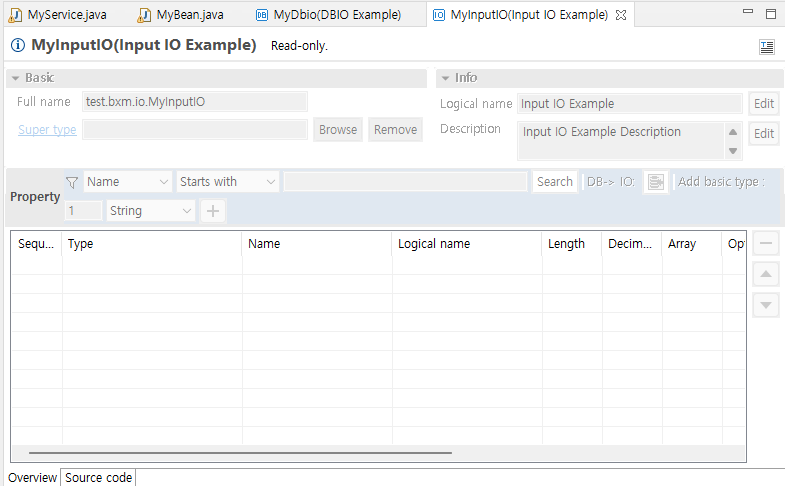Open the String basic type dropdown
Image resolution: width=785 pixels, height=486 pixels.
pos(152,211)
